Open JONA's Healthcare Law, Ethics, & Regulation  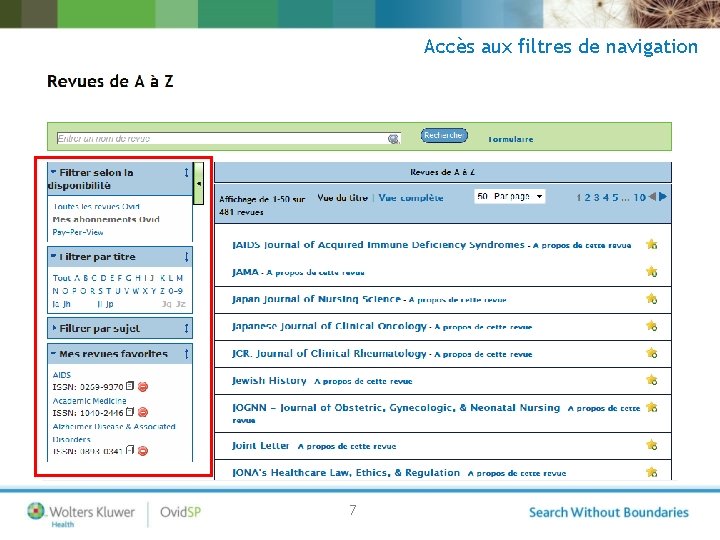point(346,472)
